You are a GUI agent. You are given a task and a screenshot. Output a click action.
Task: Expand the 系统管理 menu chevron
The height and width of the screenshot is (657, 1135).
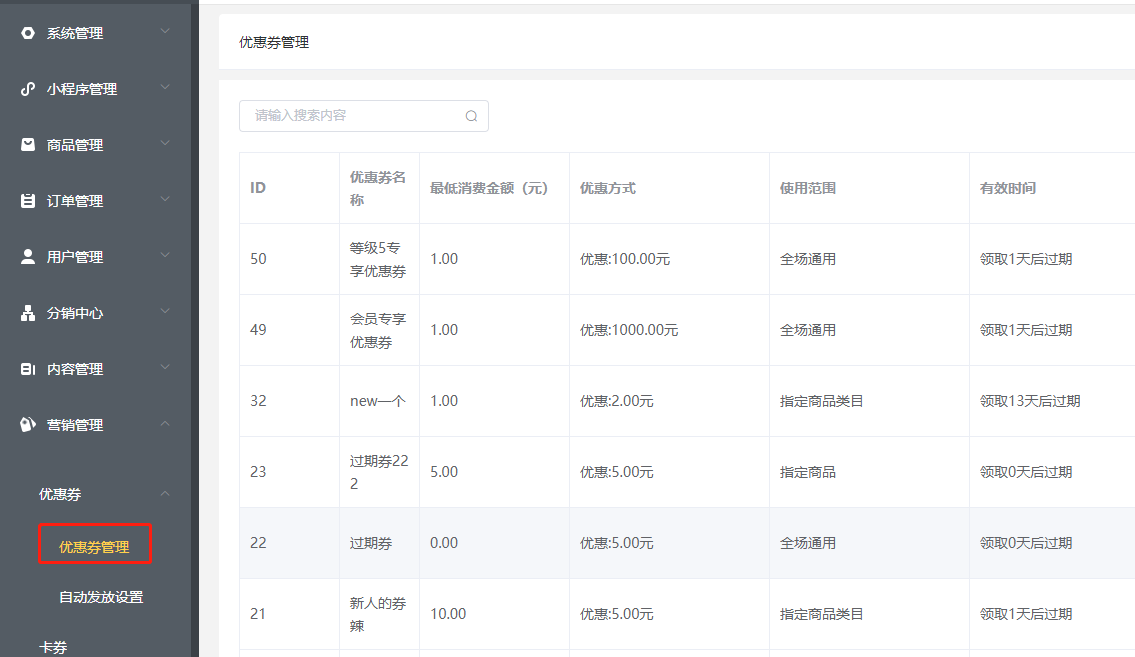click(165, 32)
